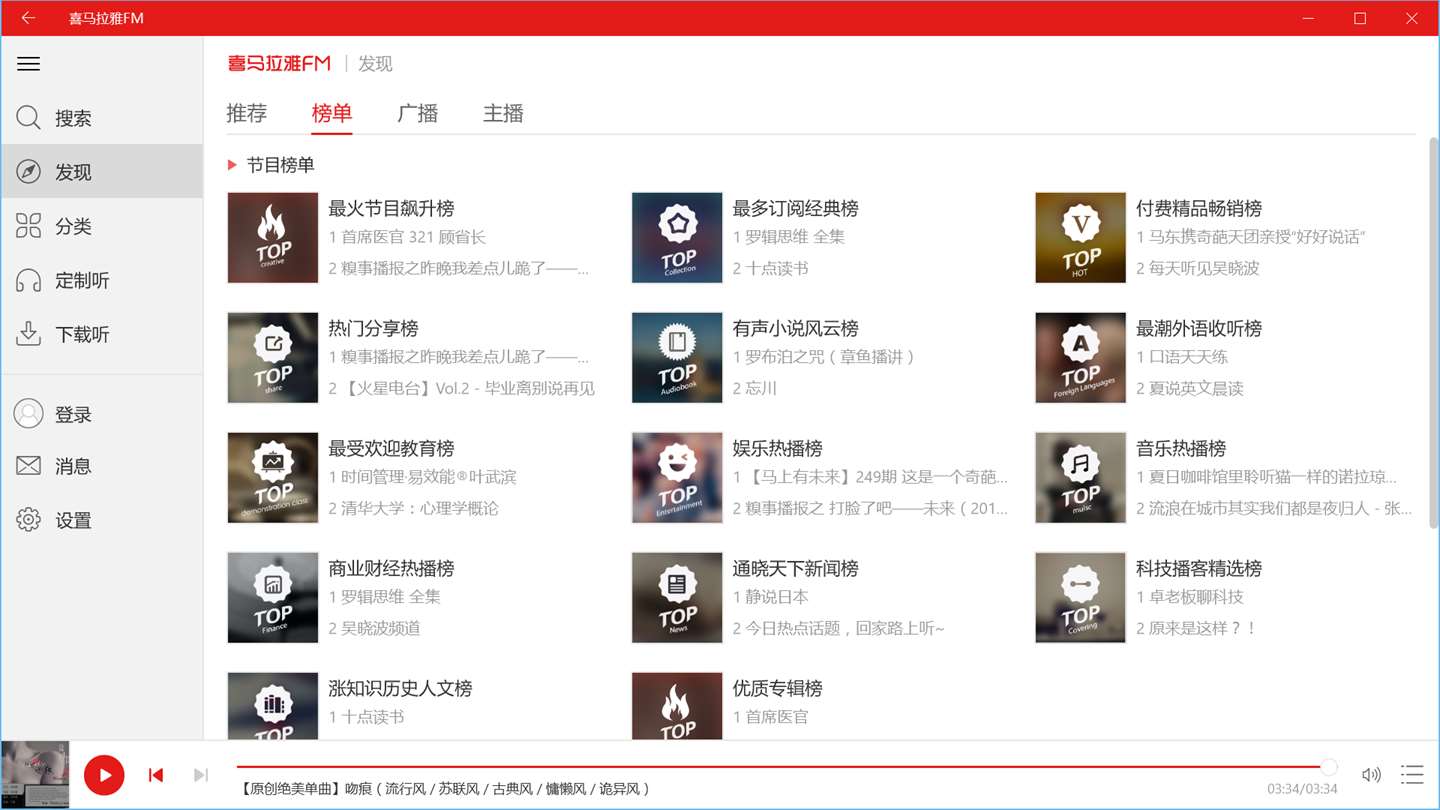Open the hamburger menu in sidebar
This screenshot has width=1440, height=810.
point(29,64)
